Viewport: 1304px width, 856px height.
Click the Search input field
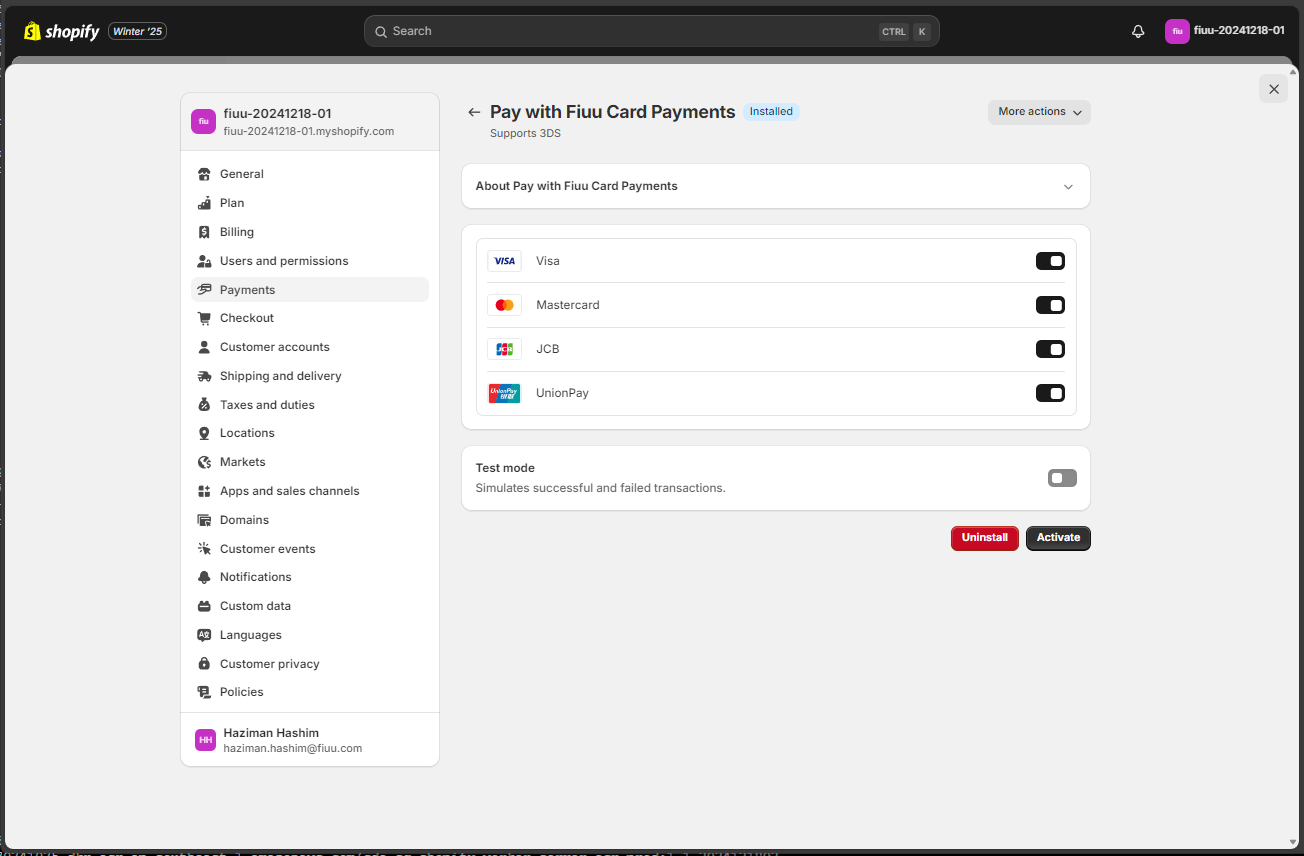[652, 31]
